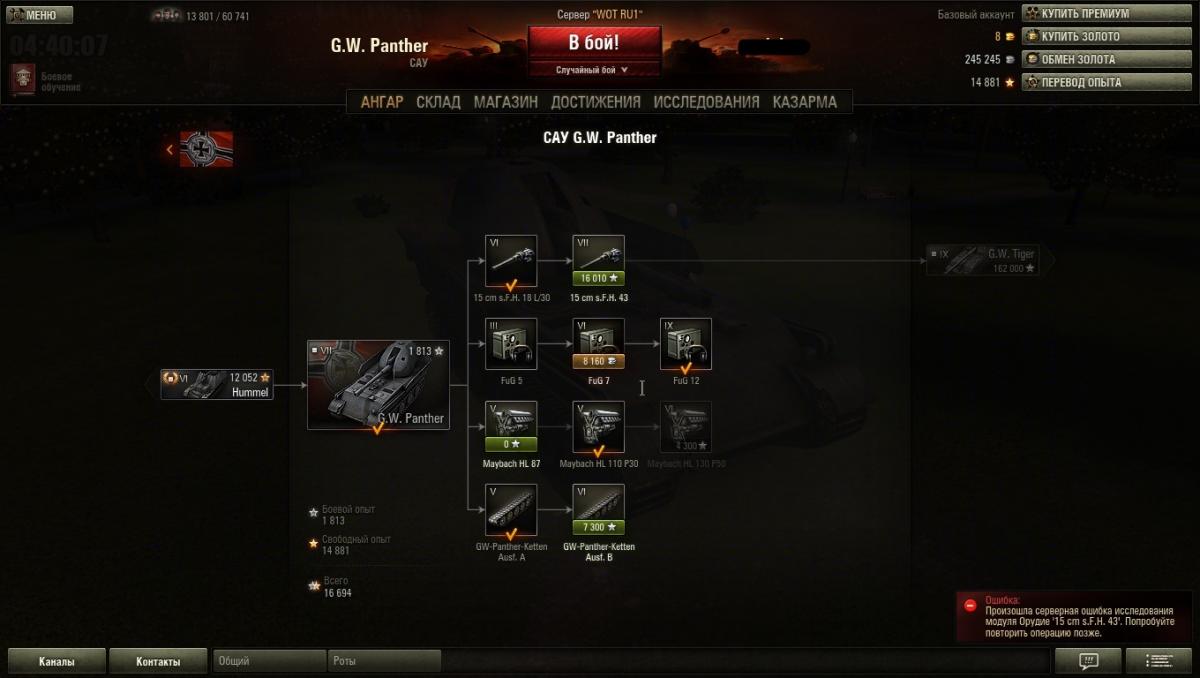
Task: Open the Магазин tab
Action: click(505, 102)
